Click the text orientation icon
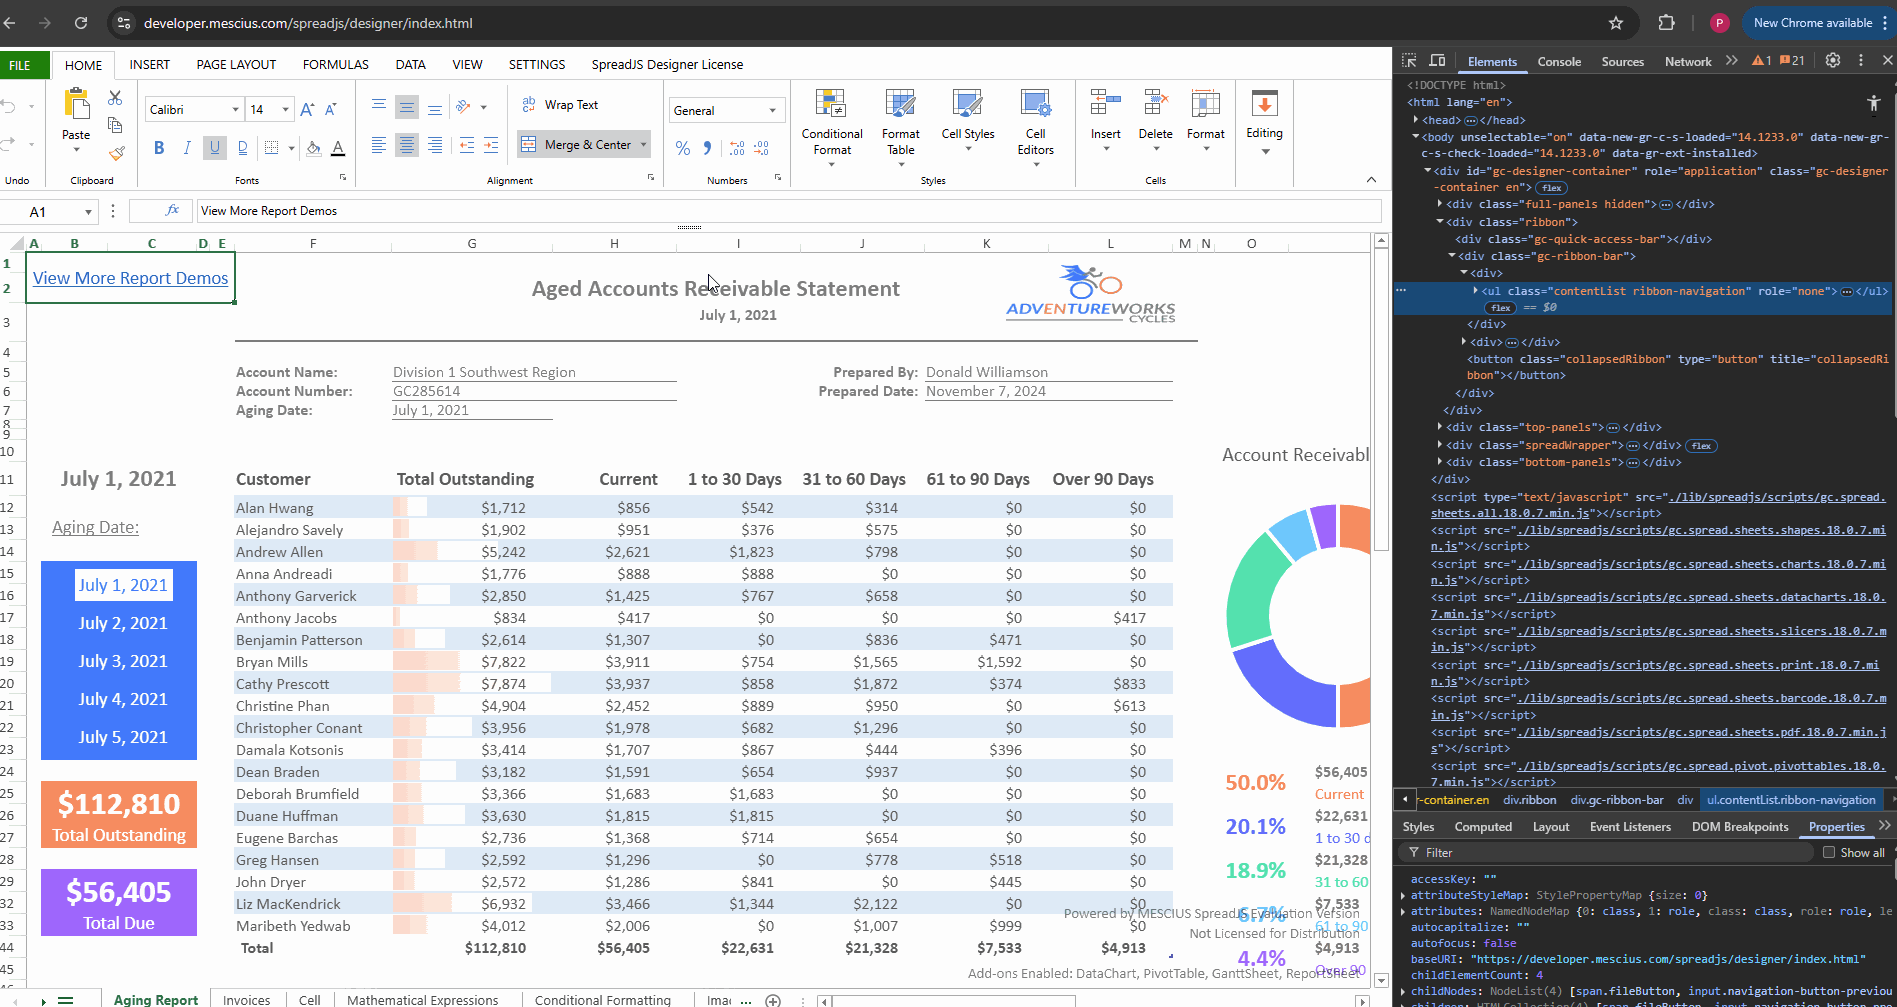This screenshot has width=1897, height=1007. (x=463, y=106)
